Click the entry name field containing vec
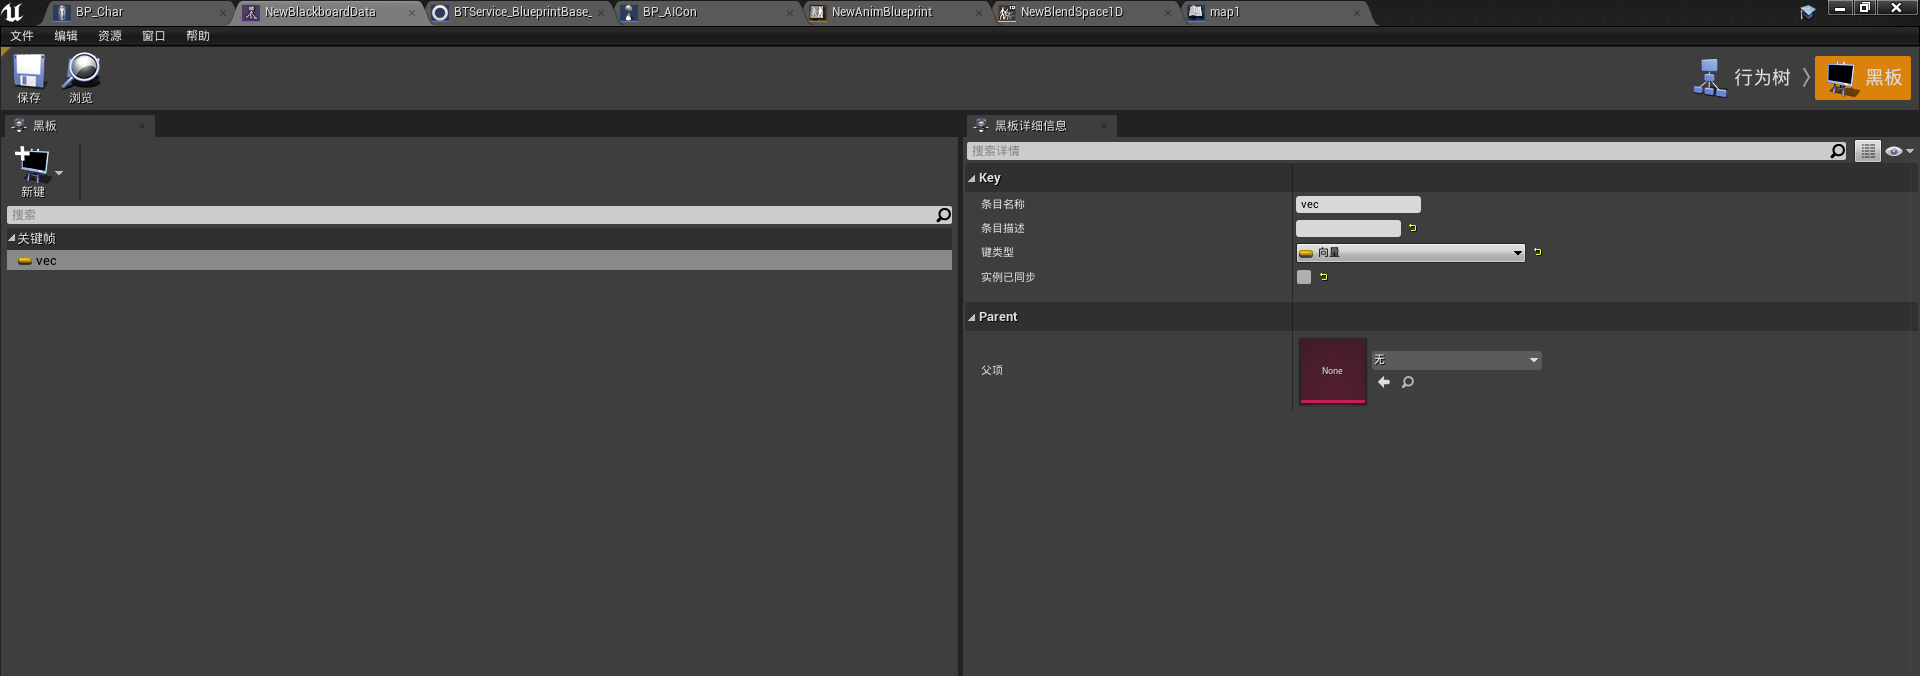Viewport: 1920px width, 676px height. pyautogui.click(x=1358, y=204)
